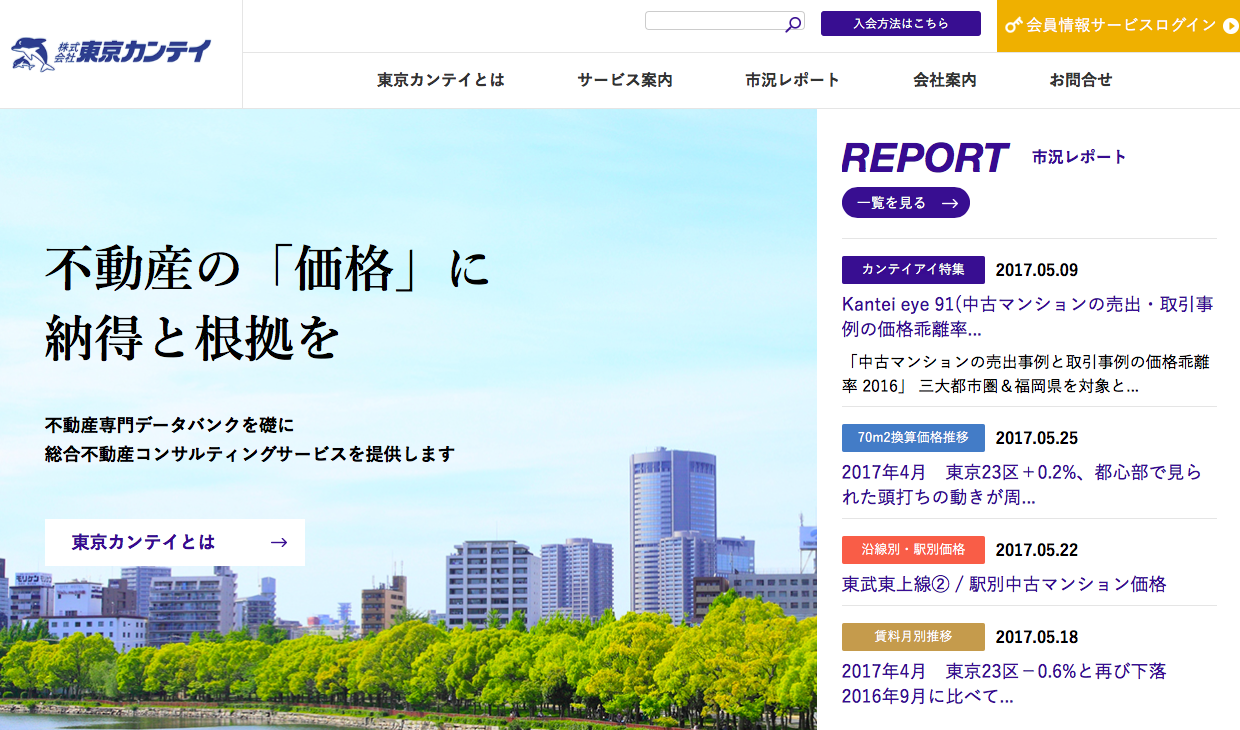Select the カンテイアイ特集 category tag
The height and width of the screenshot is (730, 1240).
(913, 270)
